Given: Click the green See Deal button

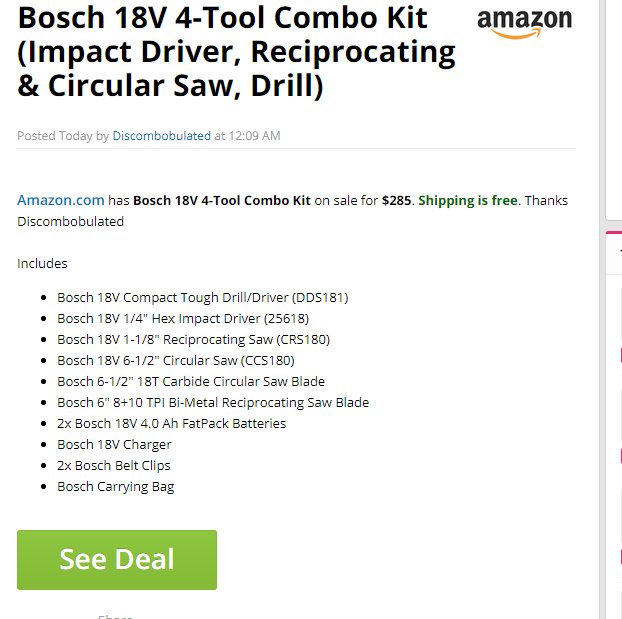Looking at the screenshot, I should [x=117, y=559].
